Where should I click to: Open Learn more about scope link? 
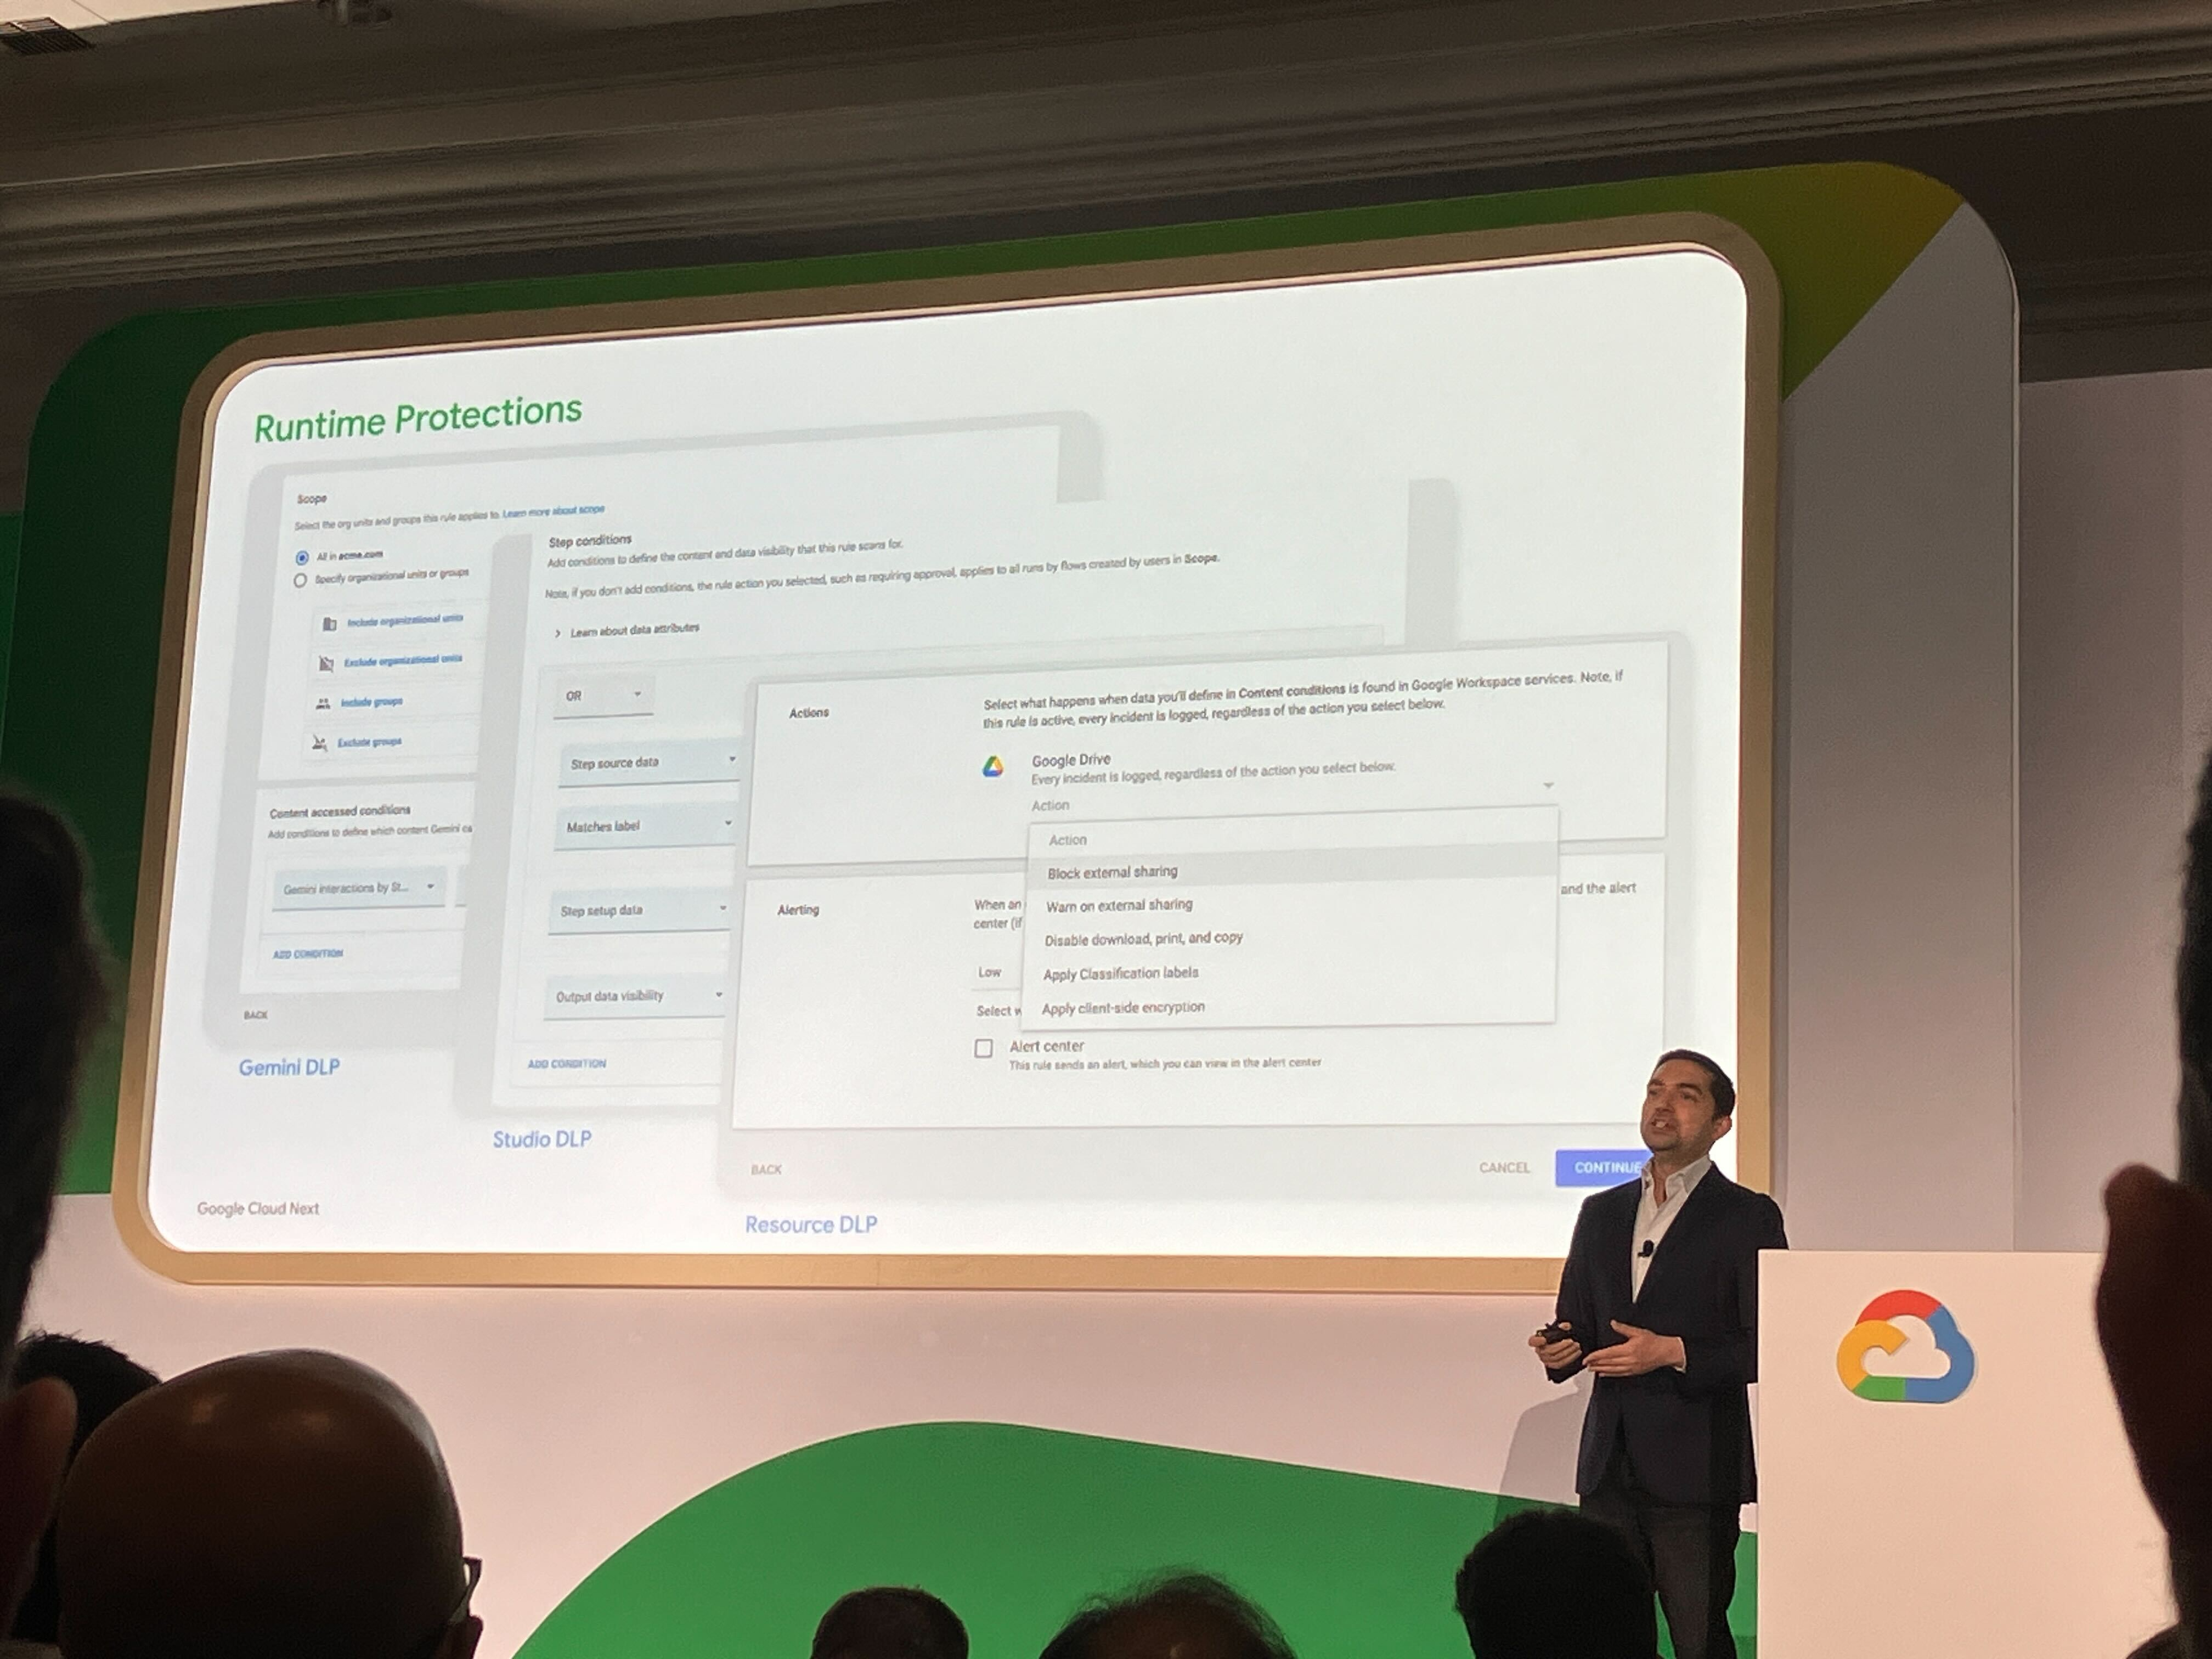tap(553, 511)
